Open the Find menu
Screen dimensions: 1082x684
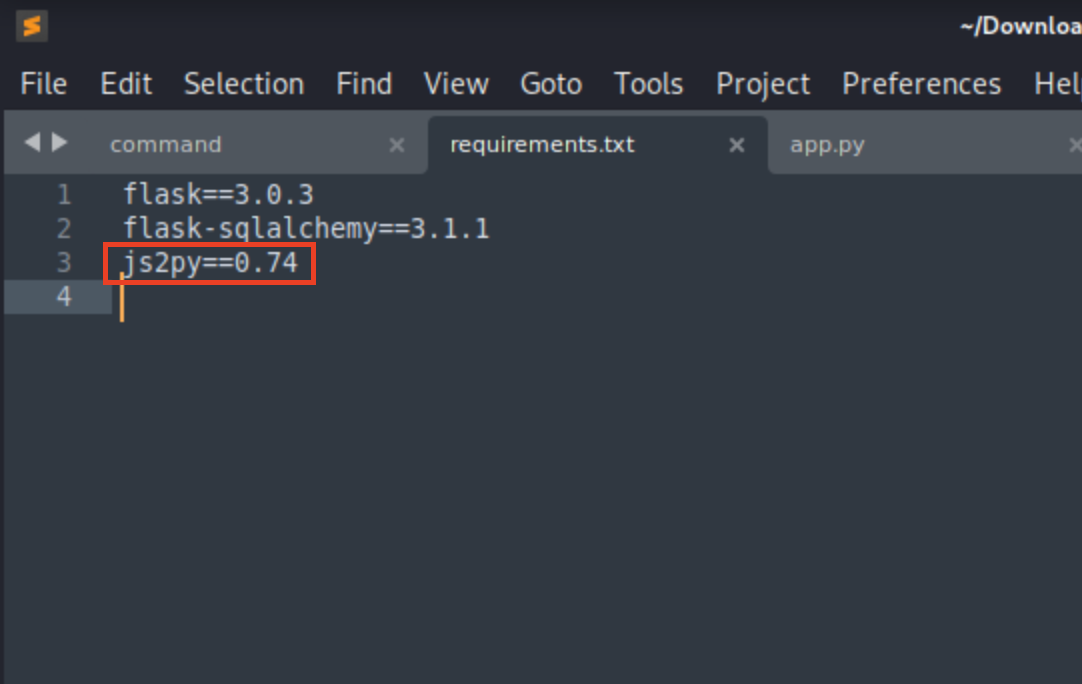coord(363,84)
